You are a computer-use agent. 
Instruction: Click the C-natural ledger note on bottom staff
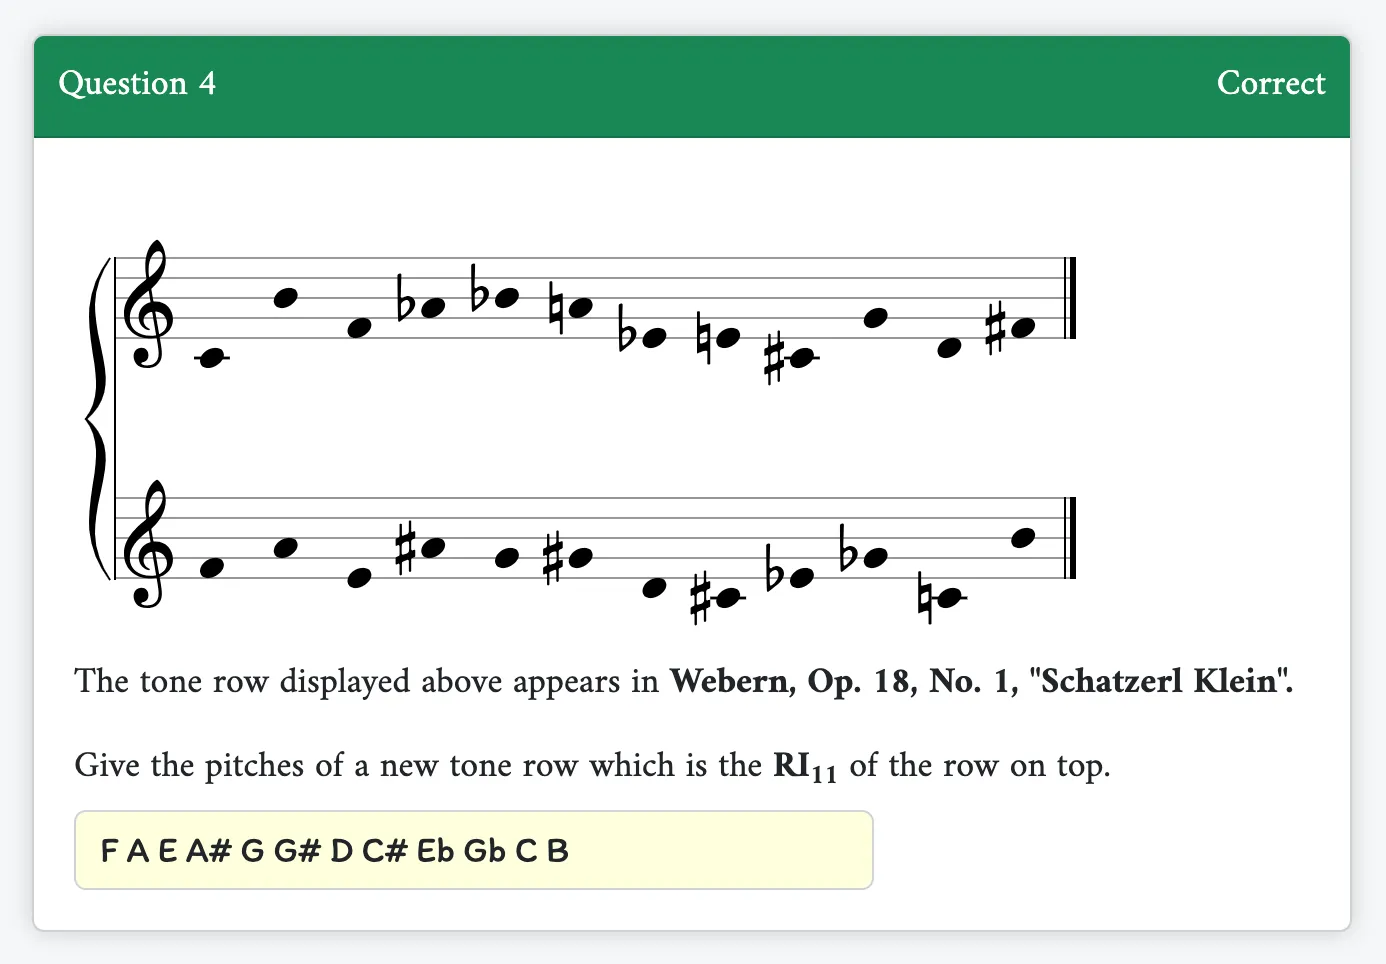pos(941,598)
